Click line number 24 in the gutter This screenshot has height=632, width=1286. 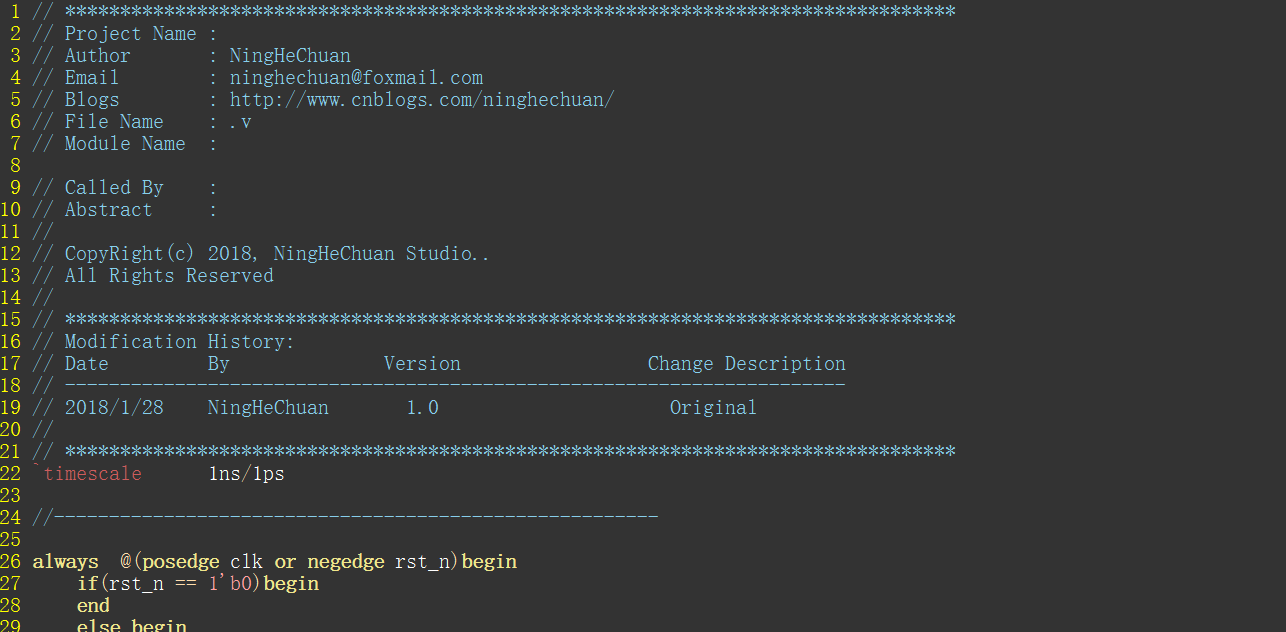pyautogui.click(x=11, y=518)
